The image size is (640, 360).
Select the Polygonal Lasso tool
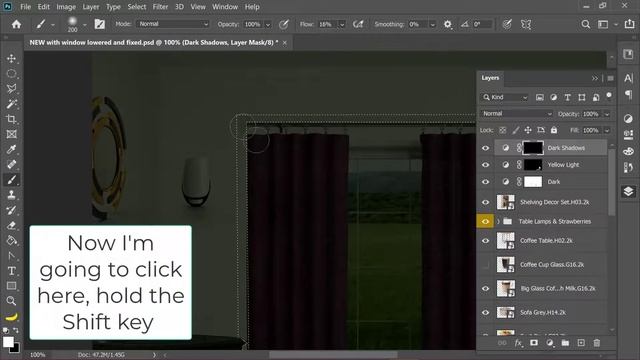click(11, 89)
